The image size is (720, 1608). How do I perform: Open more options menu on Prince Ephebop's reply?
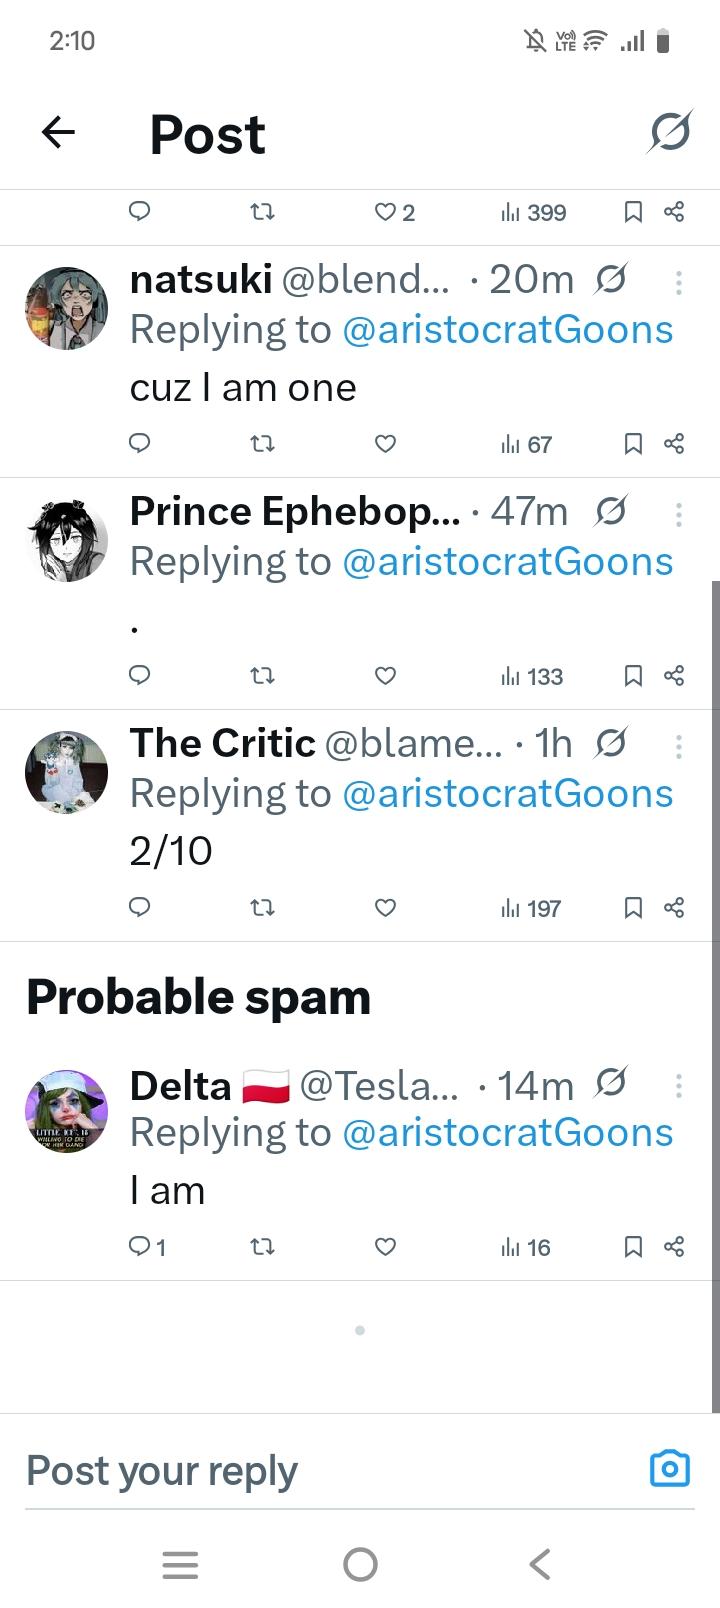[679, 515]
